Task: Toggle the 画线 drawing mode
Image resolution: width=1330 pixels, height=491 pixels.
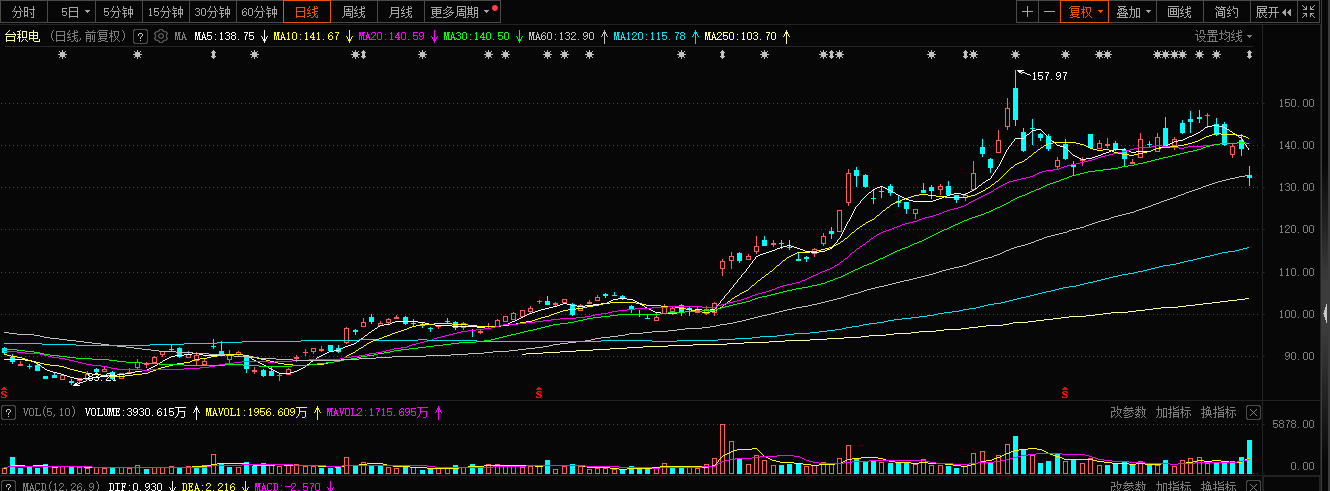Action: click(x=1180, y=12)
